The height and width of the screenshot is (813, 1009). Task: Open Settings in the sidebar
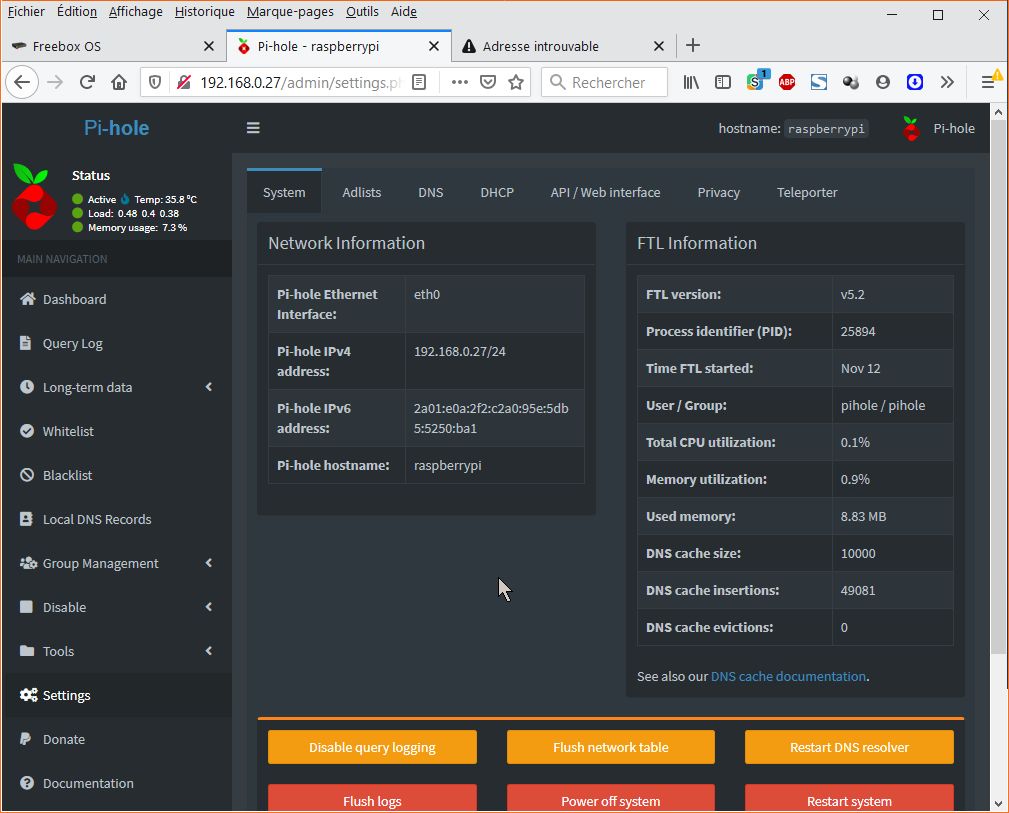point(55,695)
